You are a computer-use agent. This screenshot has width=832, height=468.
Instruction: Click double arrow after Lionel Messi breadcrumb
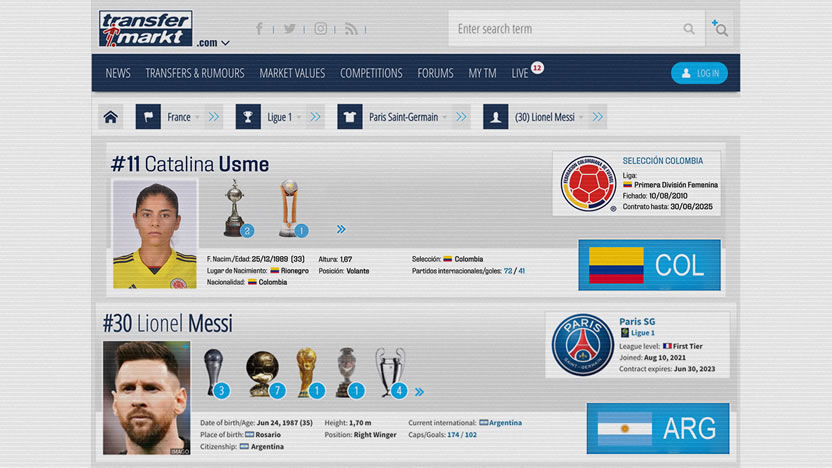pyautogui.click(x=597, y=117)
